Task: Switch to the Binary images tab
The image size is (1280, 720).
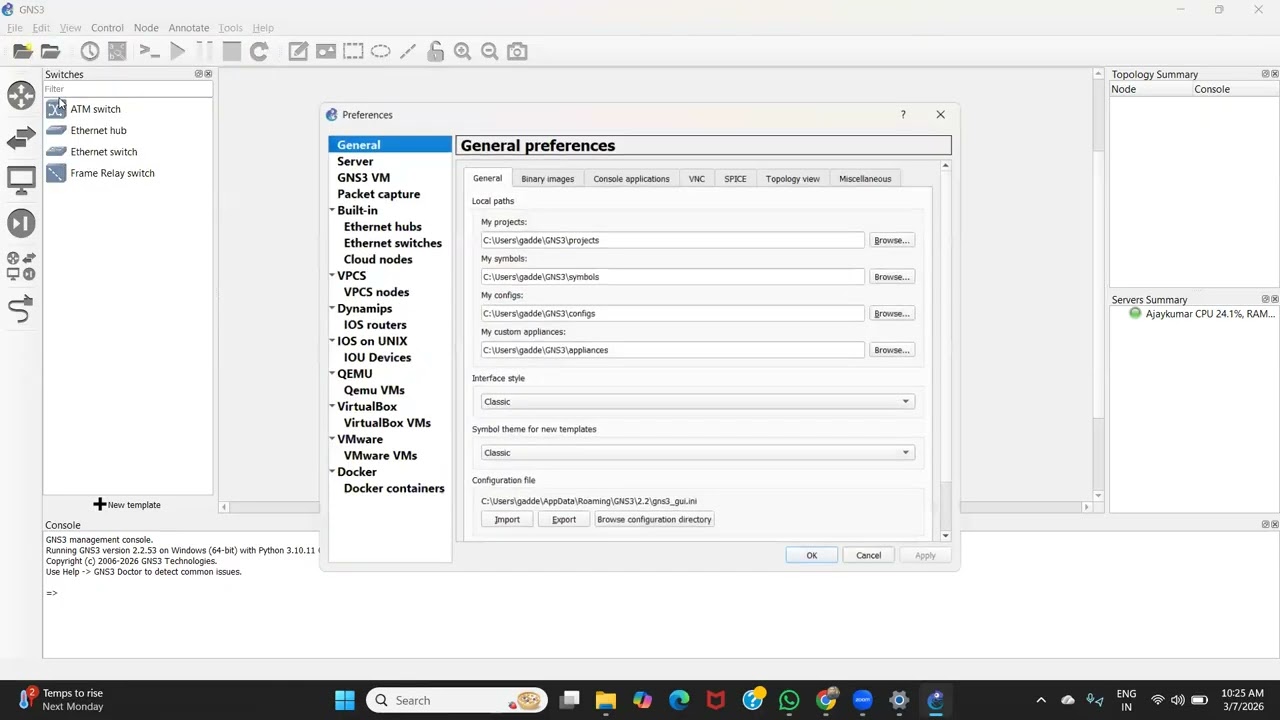Action: pyautogui.click(x=547, y=179)
